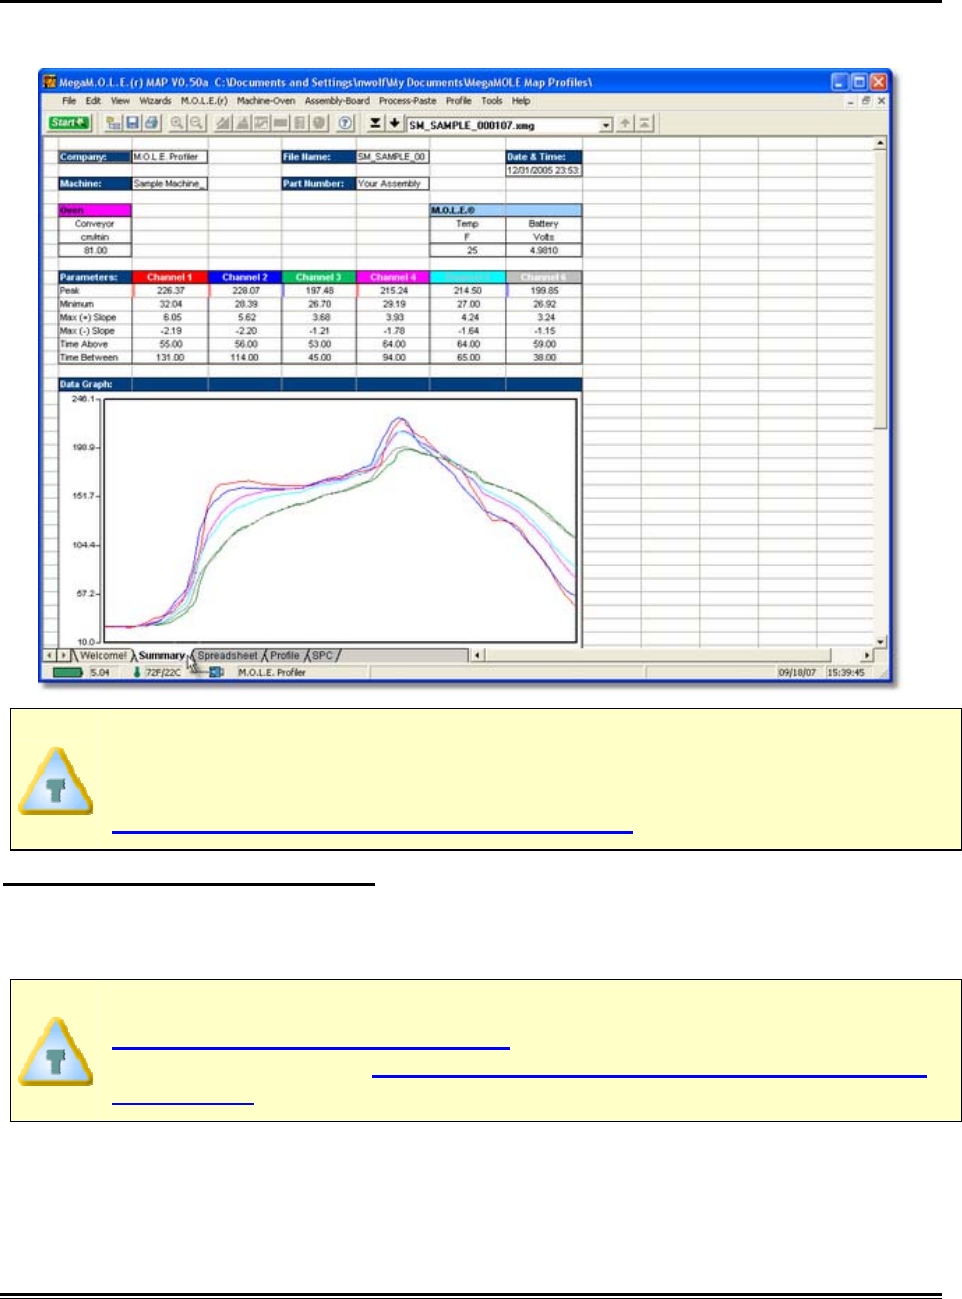
Task: Click the Channel 1 Peak value 226.37
Action: 170,291
